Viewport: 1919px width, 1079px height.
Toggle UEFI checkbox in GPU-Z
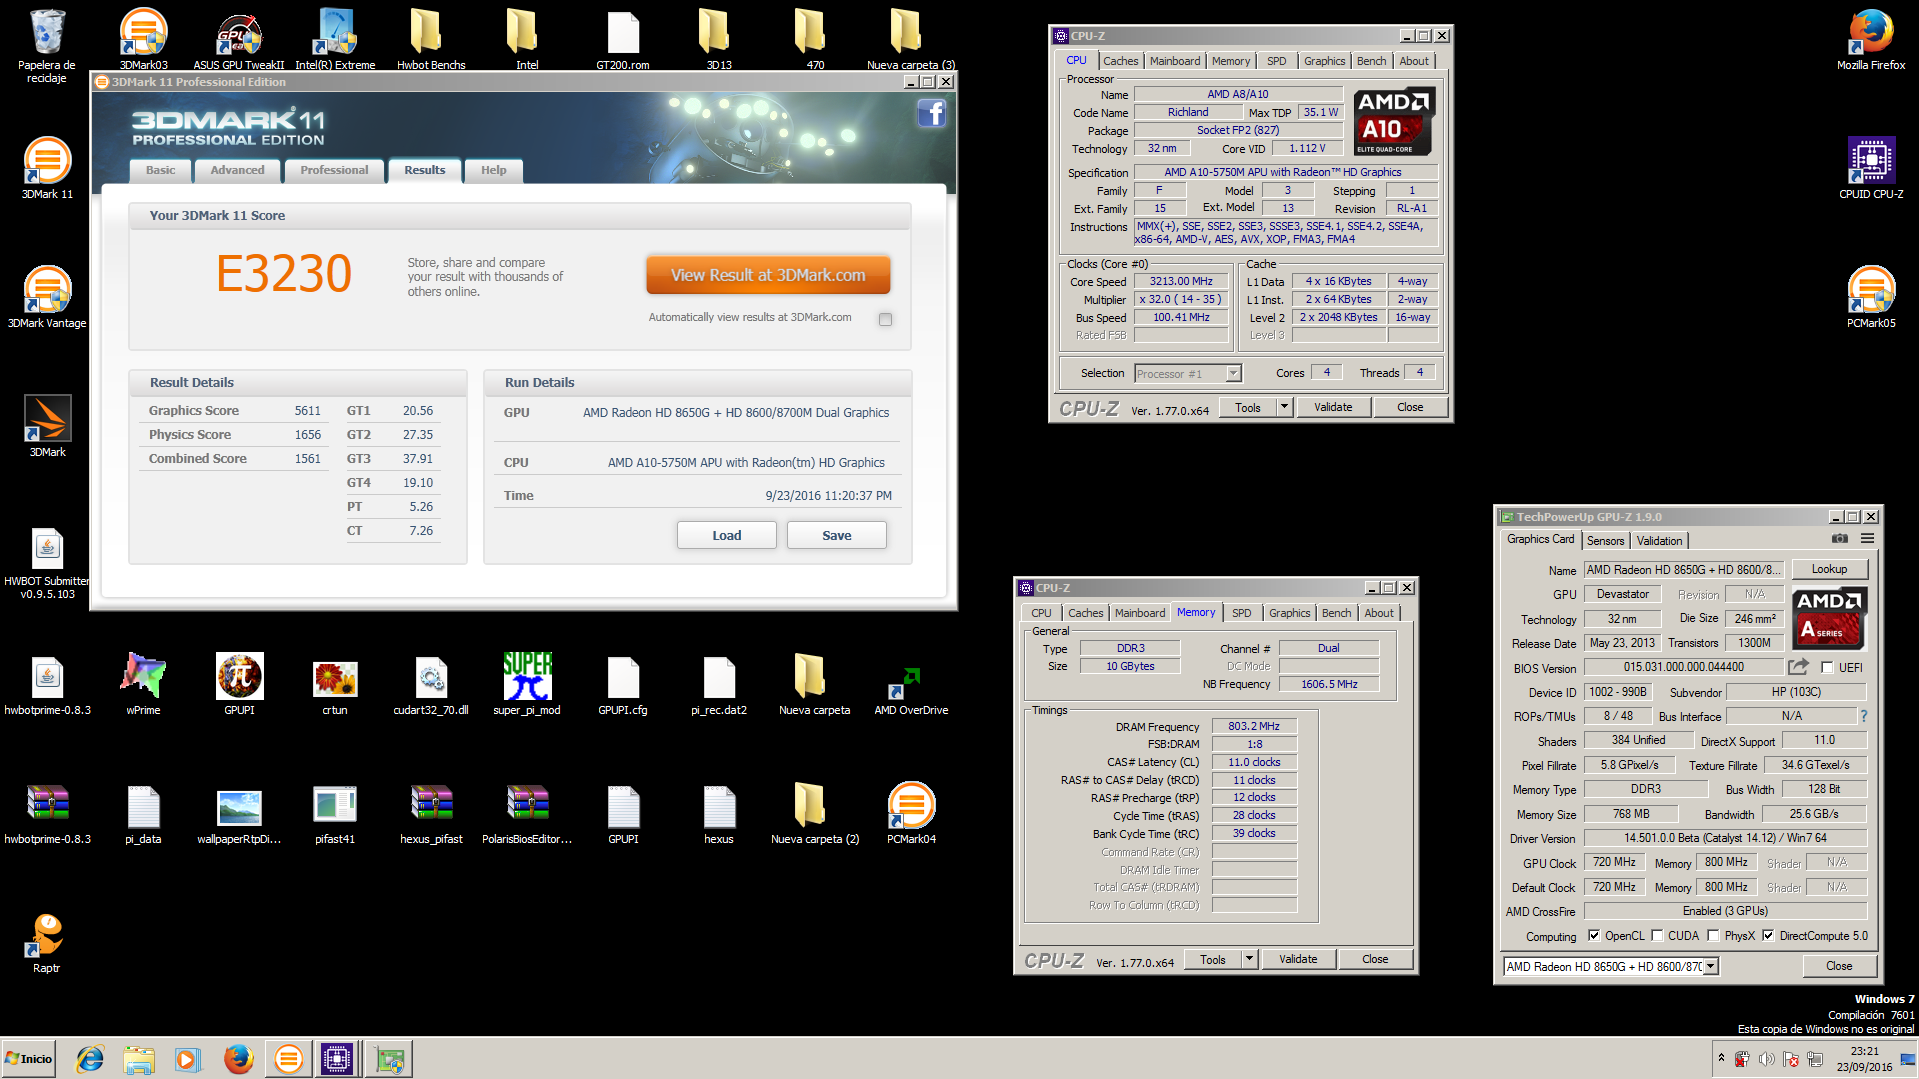click(x=1827, y=667)
